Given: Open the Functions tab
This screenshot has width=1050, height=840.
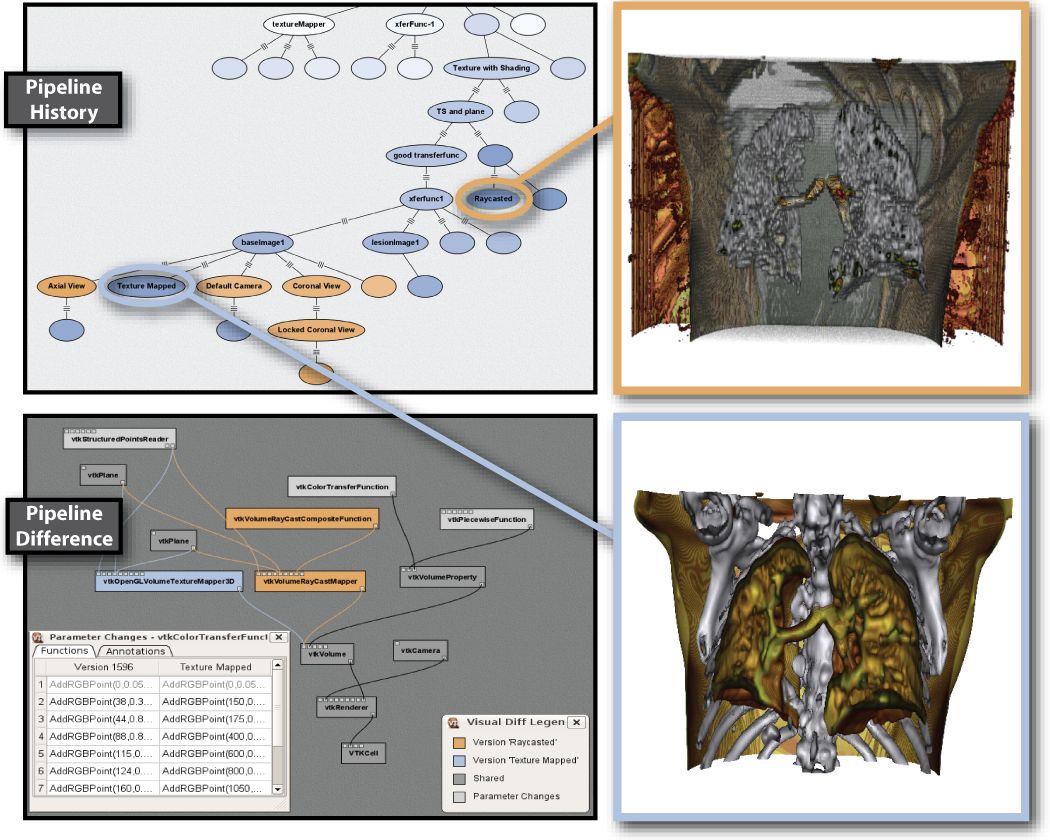Looking at the screenshot, I should [62, 651].
